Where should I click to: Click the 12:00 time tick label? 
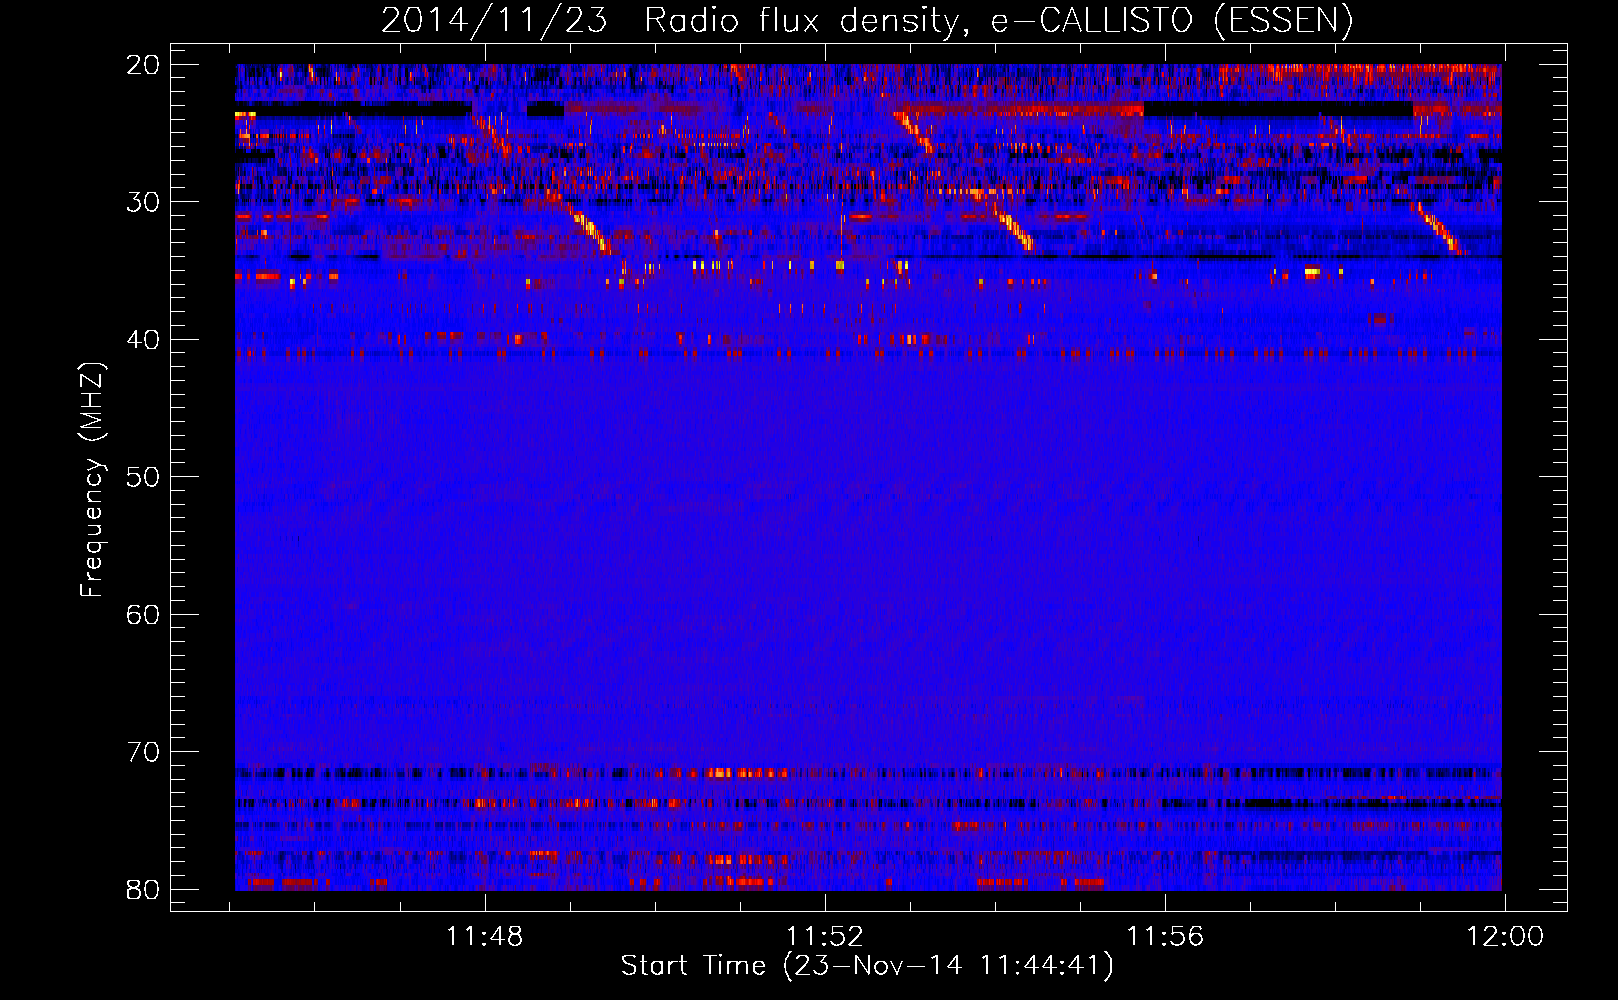click(x=1505, y=937)
